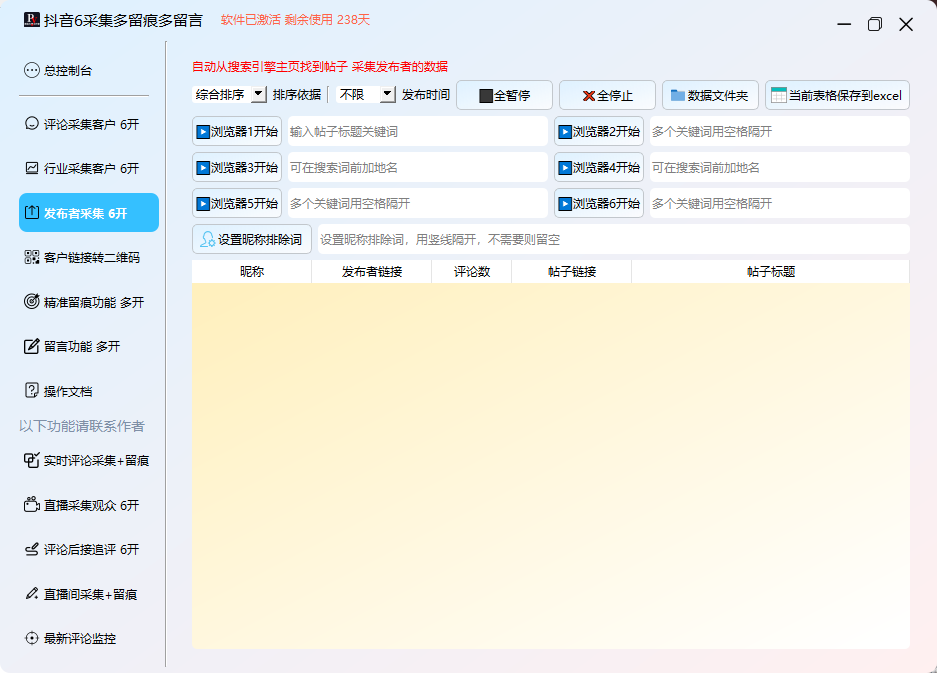The width and height of the screenshot is (937, 673).
Task: Click the 全暂停 pause-all button
Action: [x=504, y=96]
